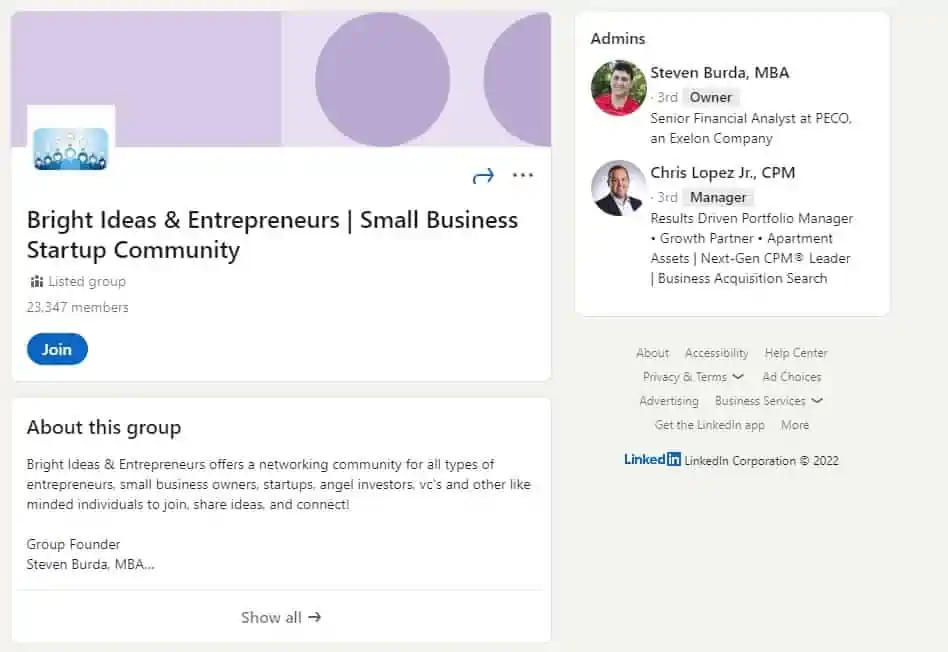Open the Ad Choices link
Screen dimensions: 948x652
click(x=791, y=377)
